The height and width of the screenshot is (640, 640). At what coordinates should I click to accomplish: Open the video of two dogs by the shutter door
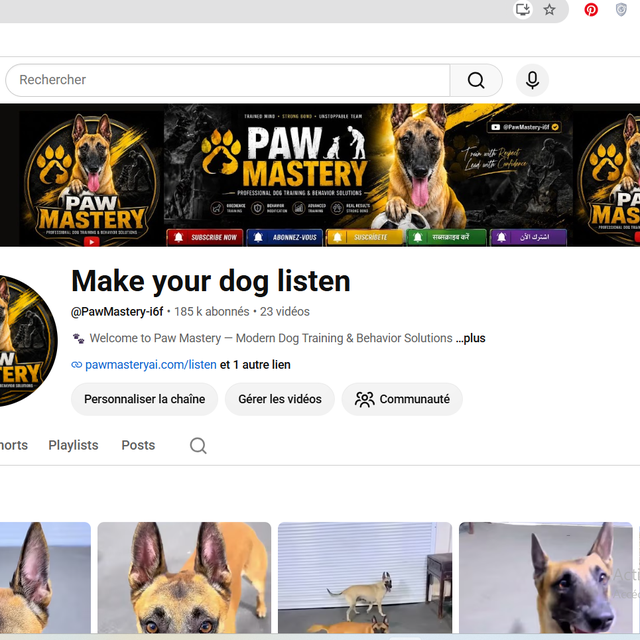(365, 577)
